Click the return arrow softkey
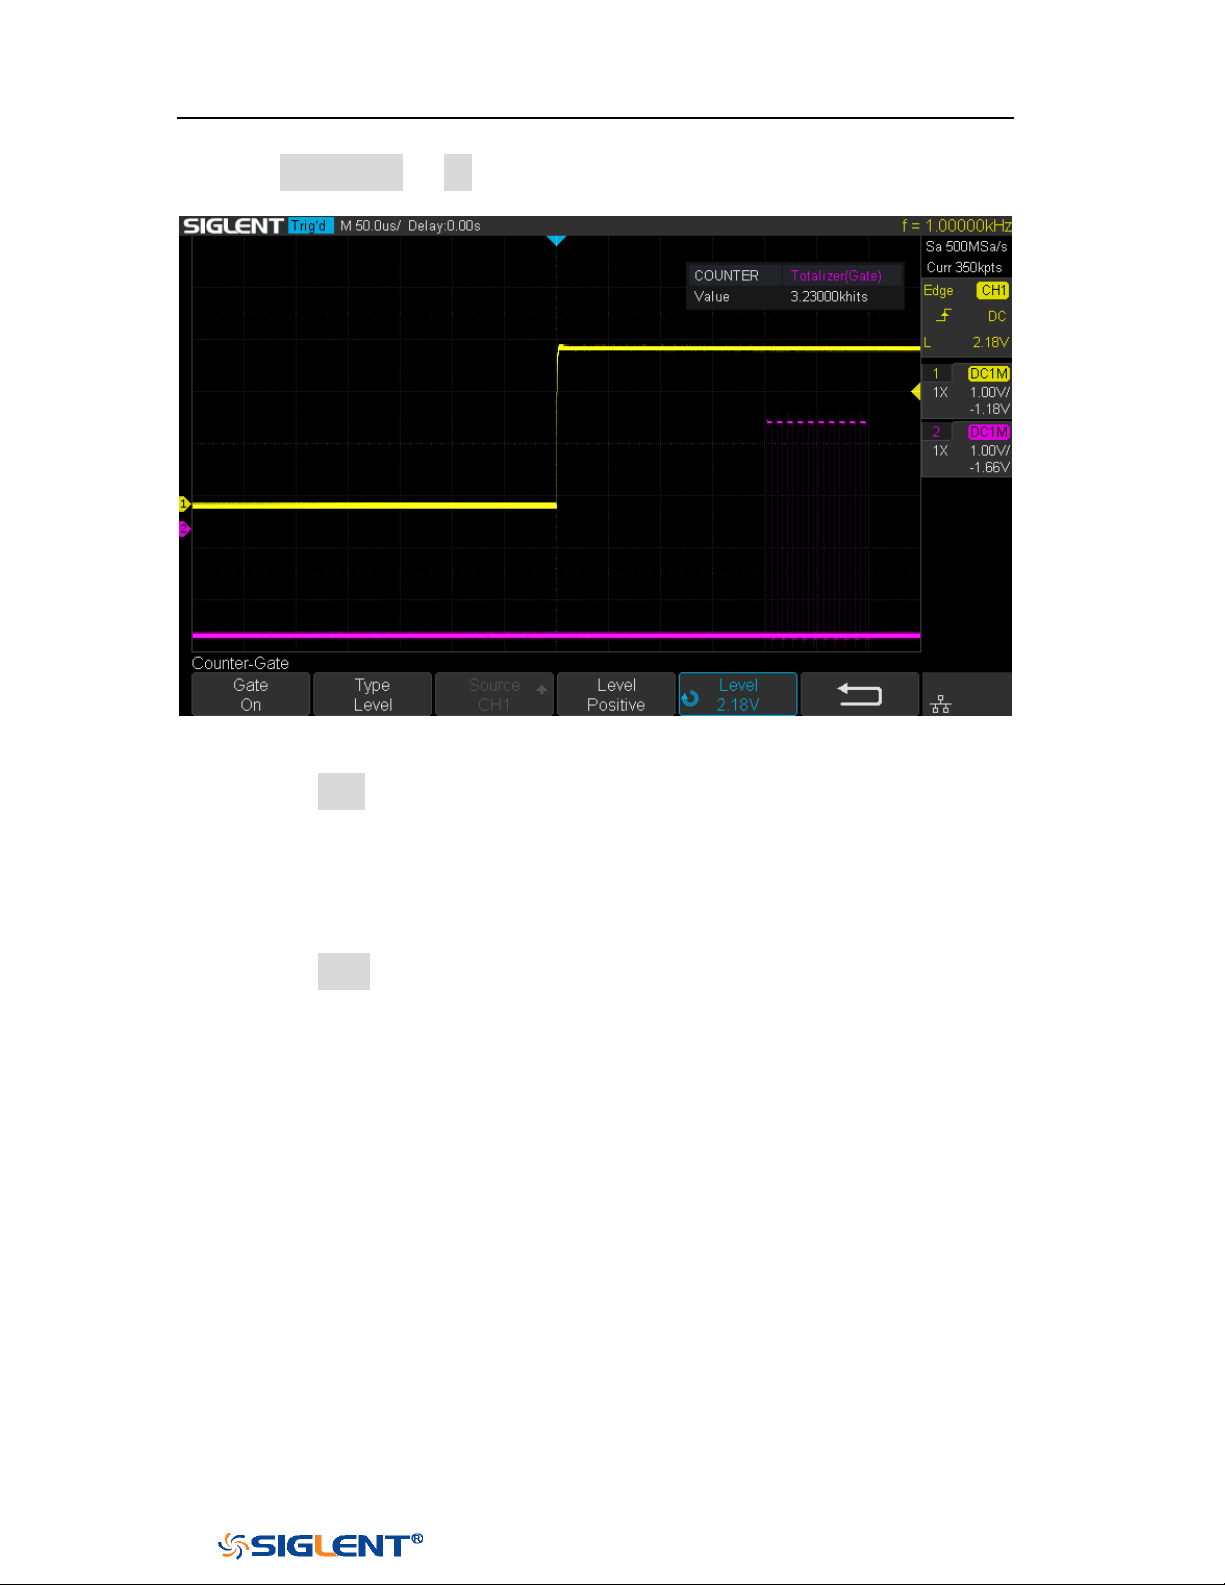 [859, 694]
